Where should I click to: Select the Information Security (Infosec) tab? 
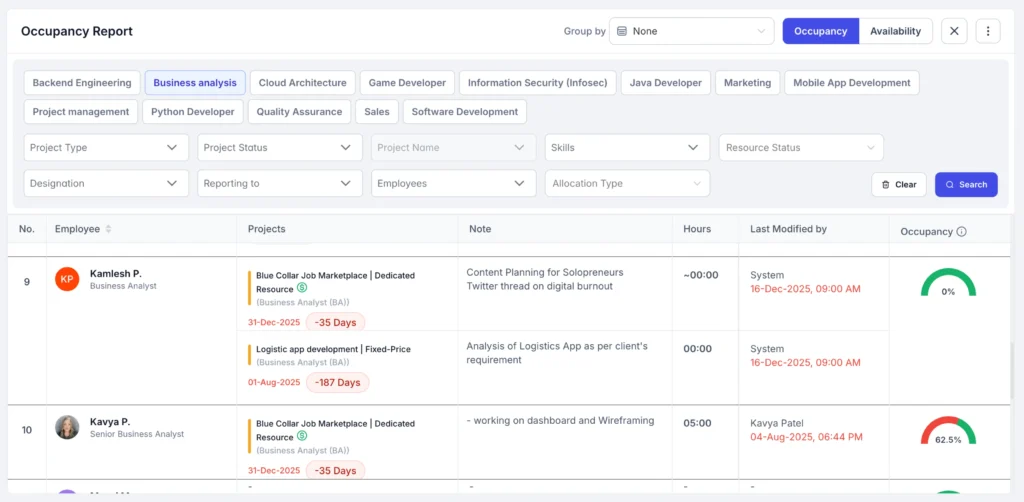(x=537, y=83)
